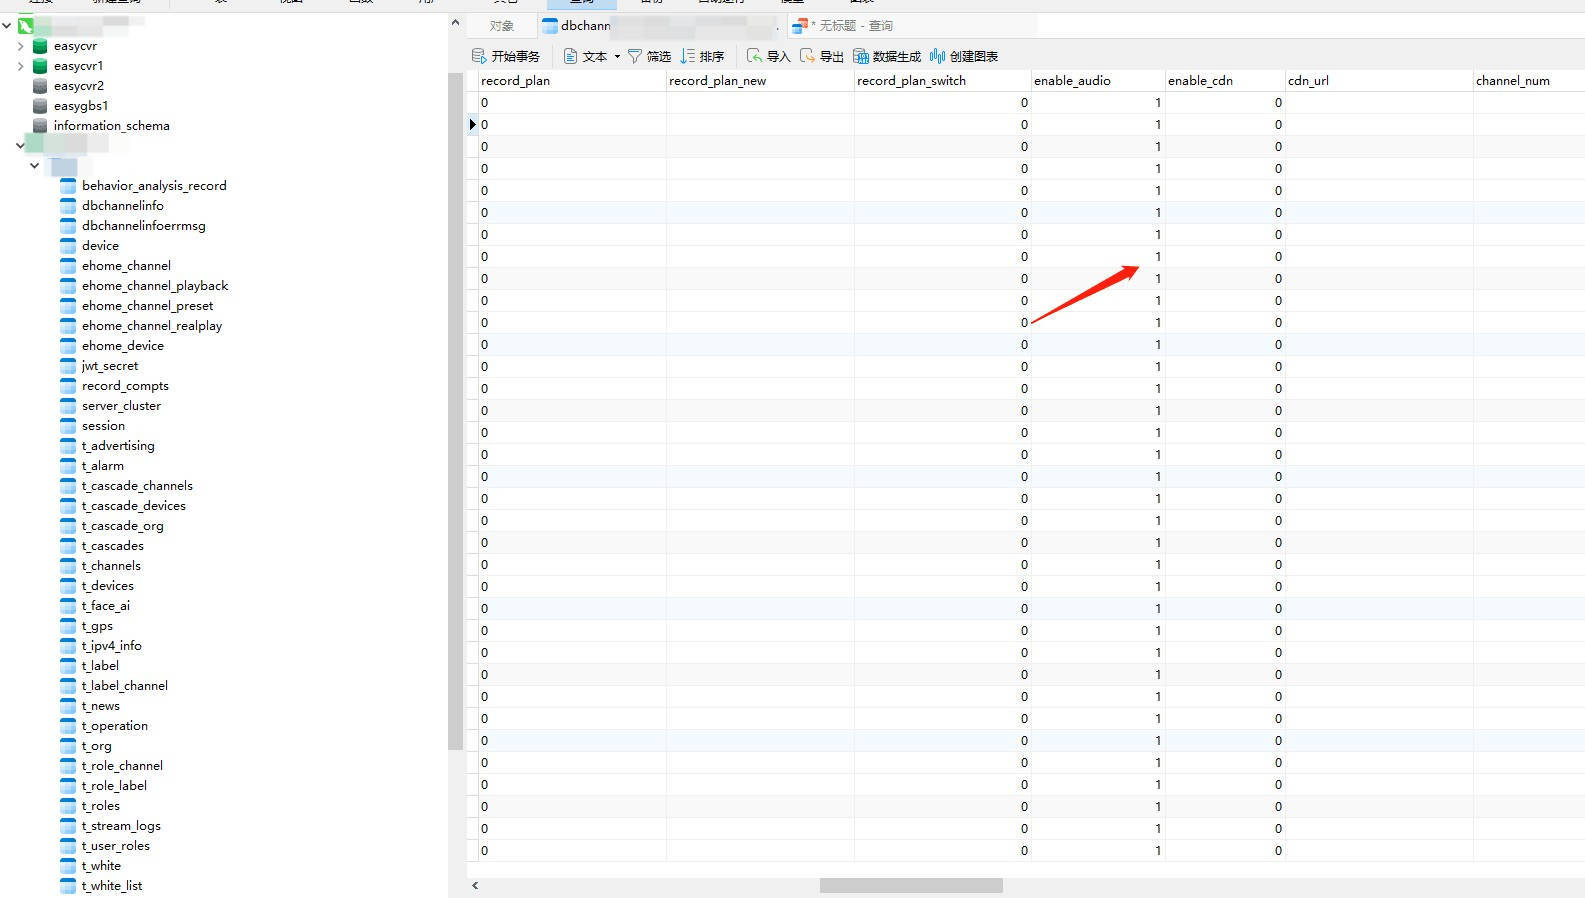The width and height of the screenshot is (1585, 898).
Task: Collapse the top connection node
Action: click(6, 26)
